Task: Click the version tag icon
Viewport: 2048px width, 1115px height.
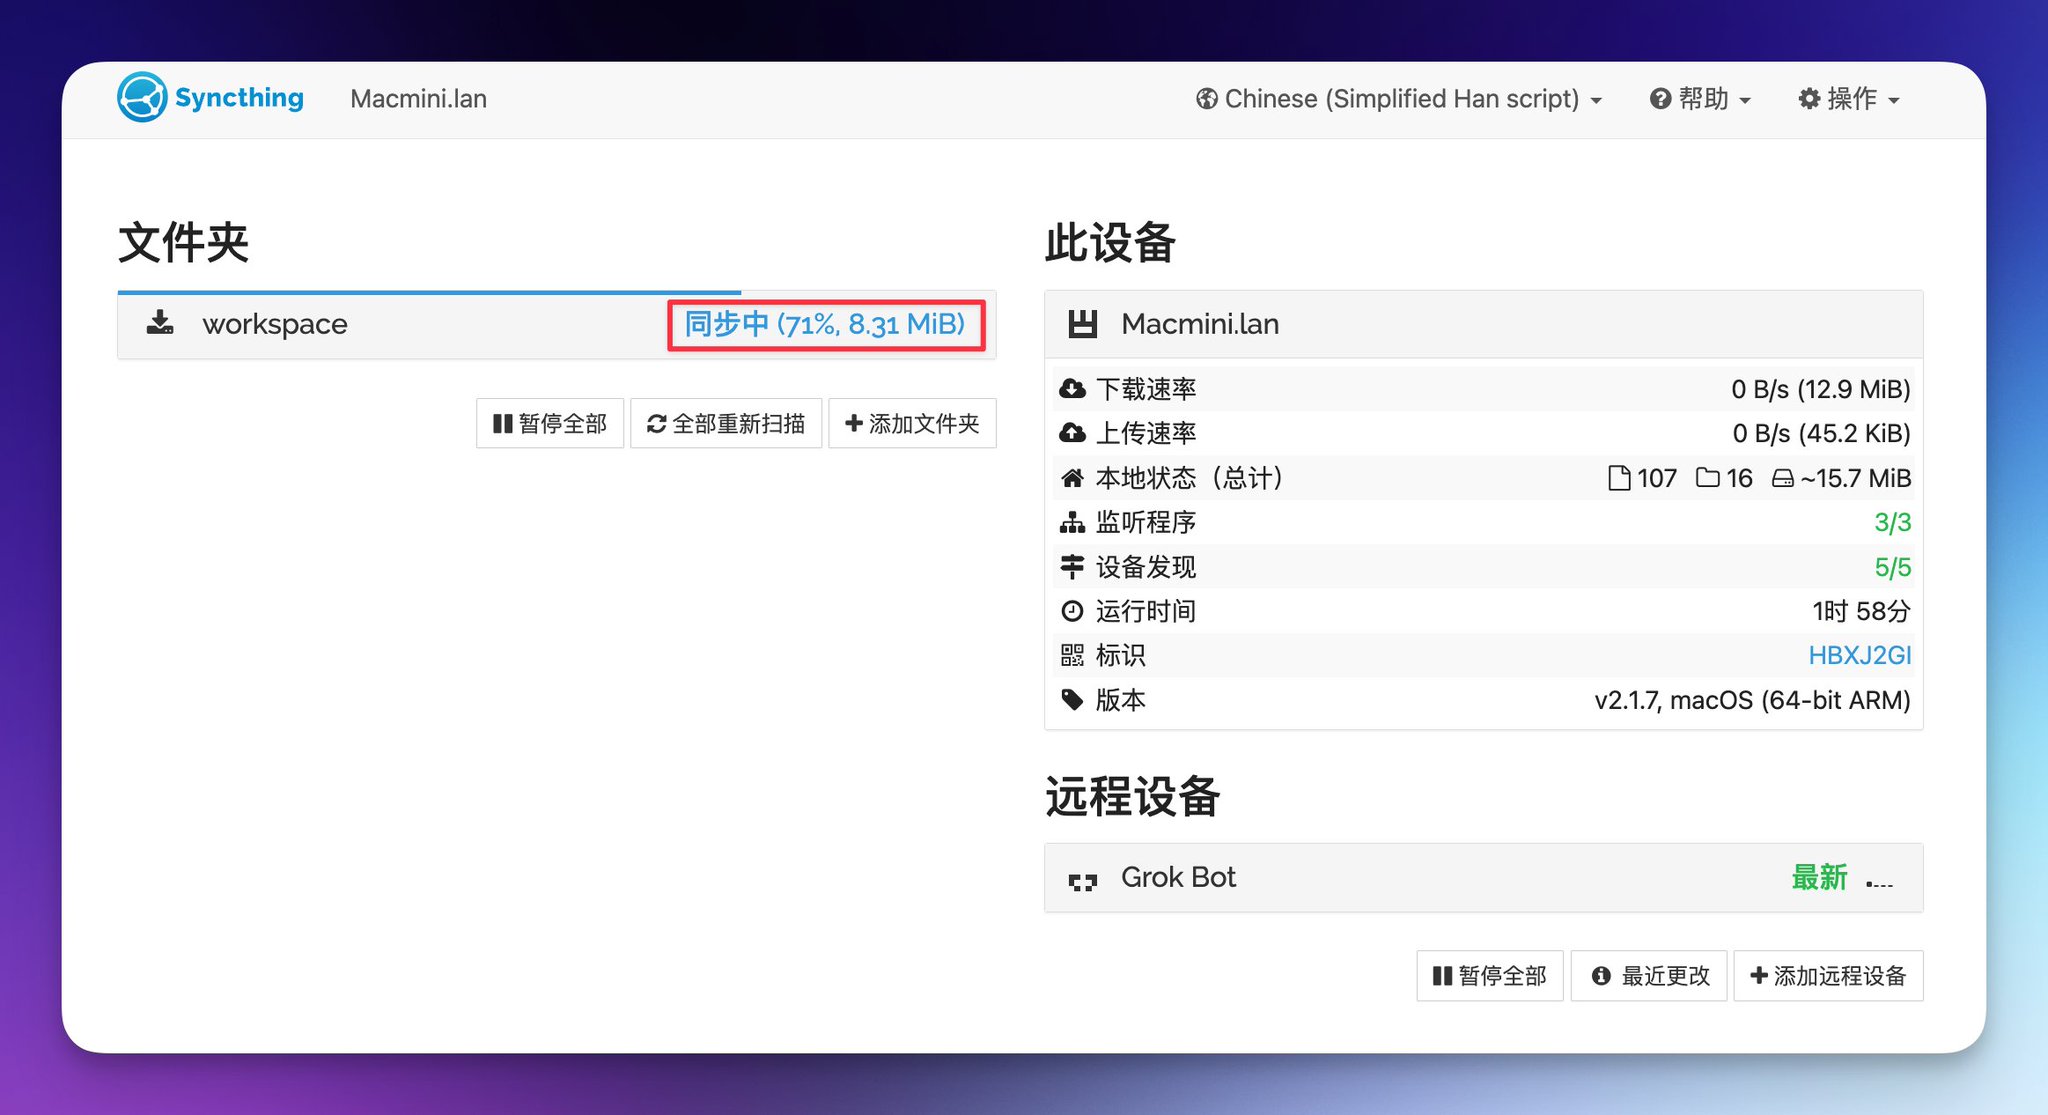Action: pyautogui.click(x=1072, y=699)
